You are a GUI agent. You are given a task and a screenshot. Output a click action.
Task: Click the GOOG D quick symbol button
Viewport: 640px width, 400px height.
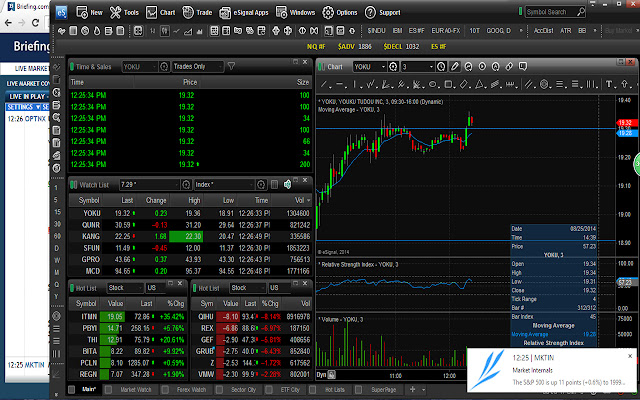click(498, 31)
